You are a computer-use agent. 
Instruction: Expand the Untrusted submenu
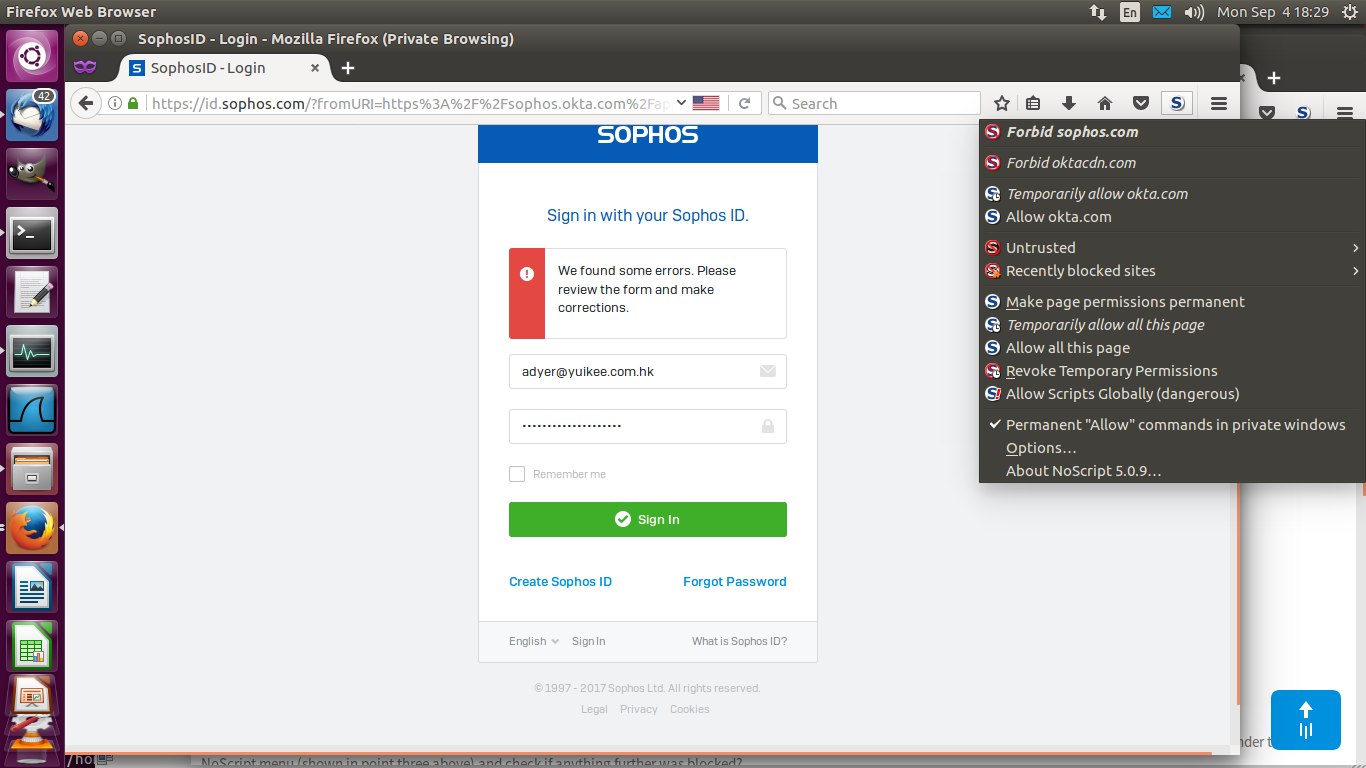1172,248
